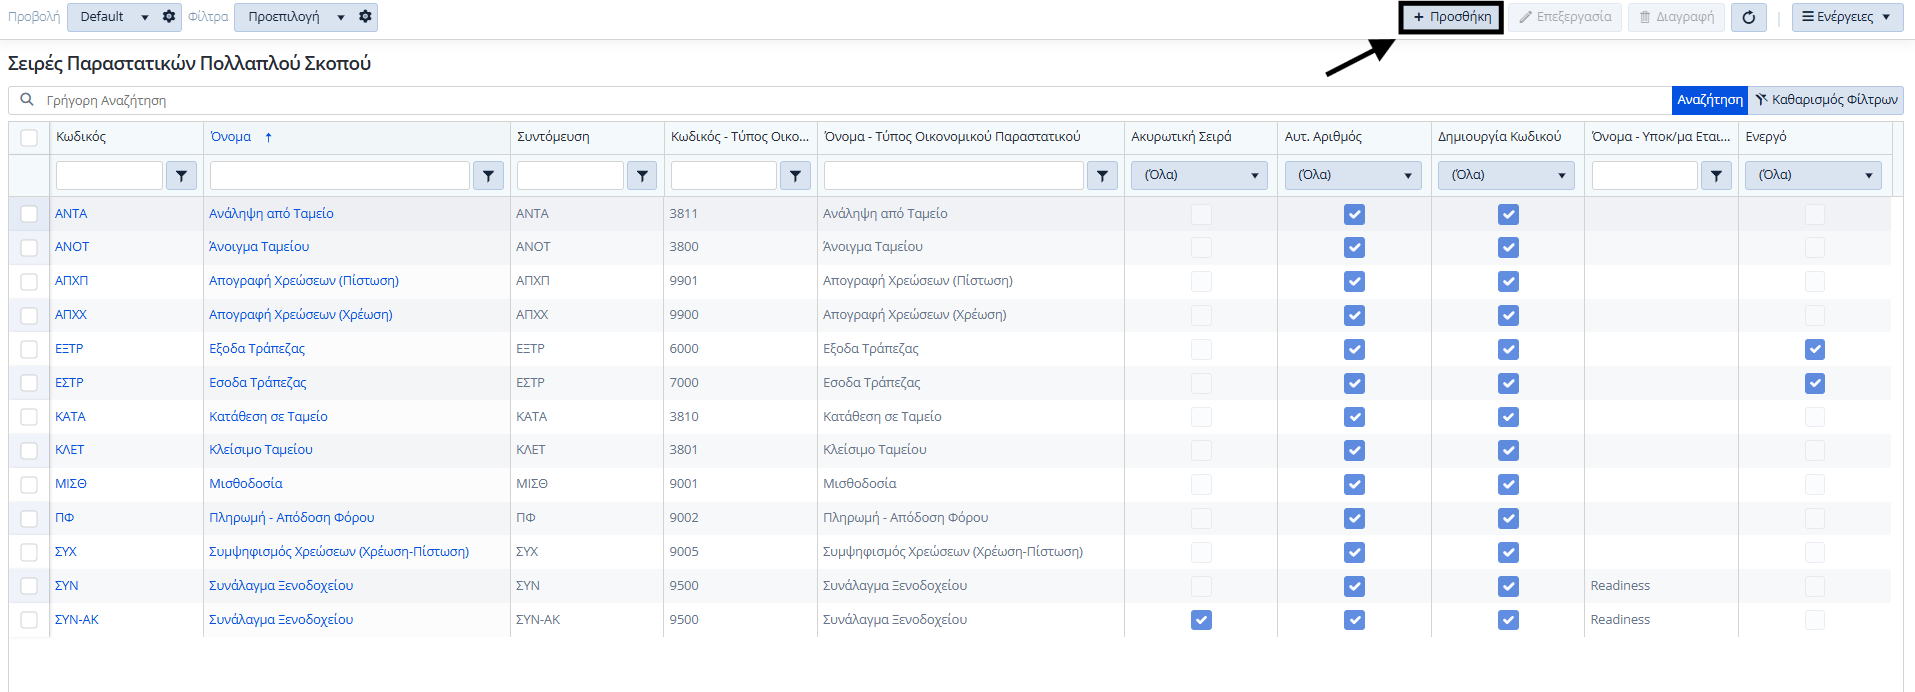Open filter funnel for Όνομα - Τύπος Οικονομικού Παραστατικού
This screenshot has width=1915, height=692.
(1102, 176)
